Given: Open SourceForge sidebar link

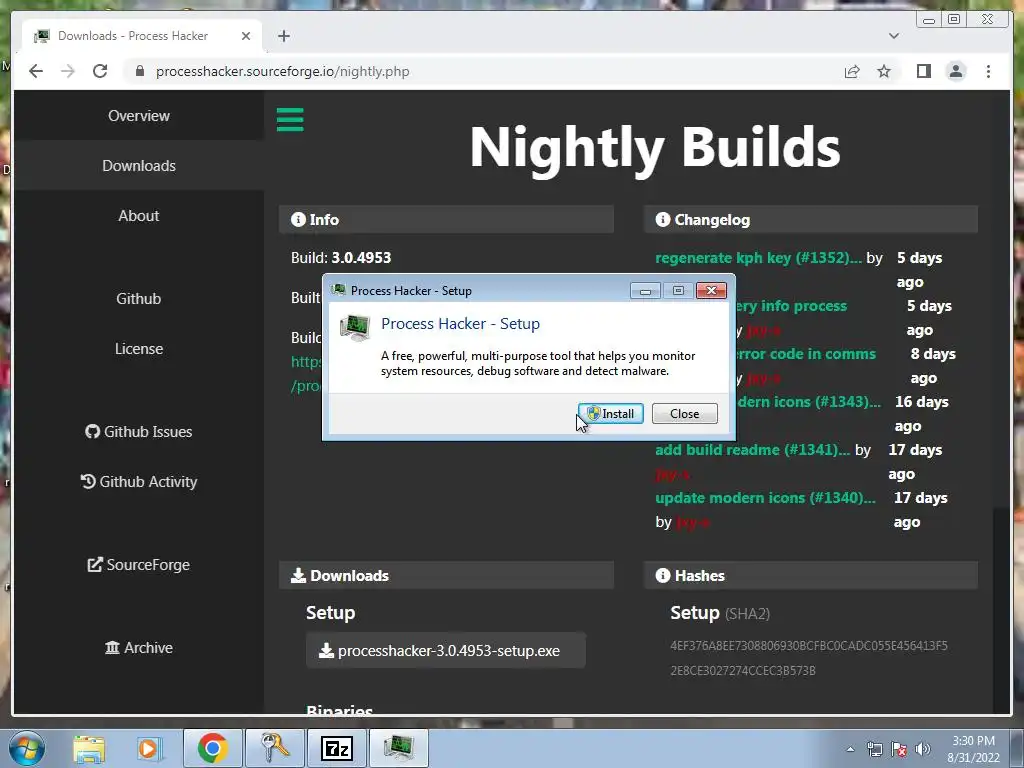Looking at the screenshot, I should tap(138, 565).
